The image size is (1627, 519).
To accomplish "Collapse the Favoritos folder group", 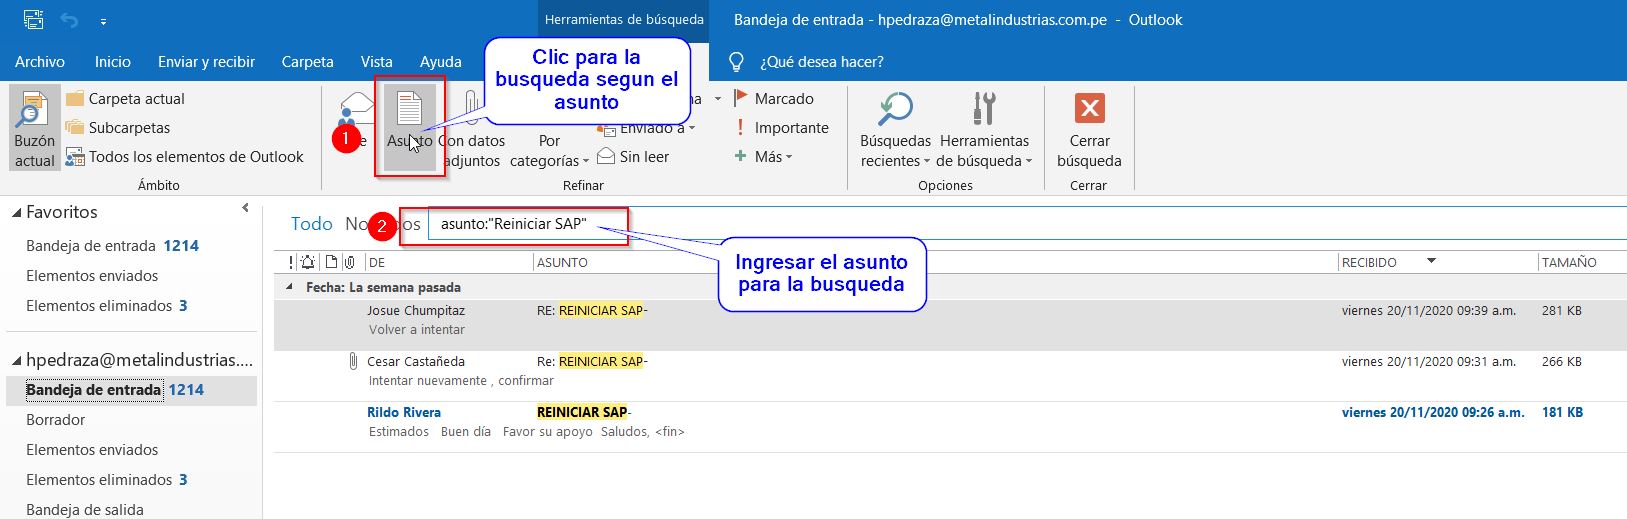I will tap(16, 213).
